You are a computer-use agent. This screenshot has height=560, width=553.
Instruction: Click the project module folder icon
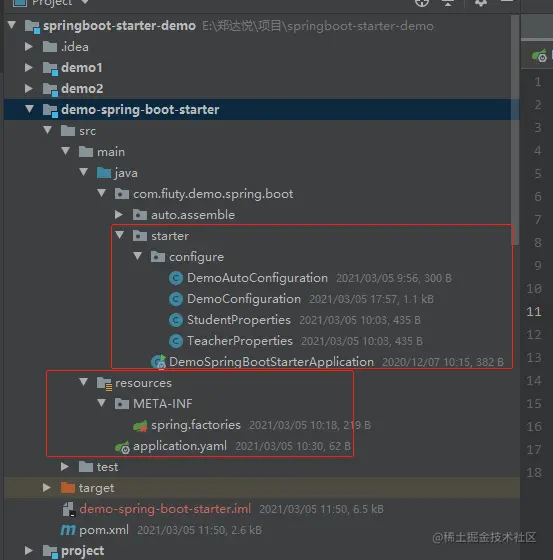[x=50, y=551]
